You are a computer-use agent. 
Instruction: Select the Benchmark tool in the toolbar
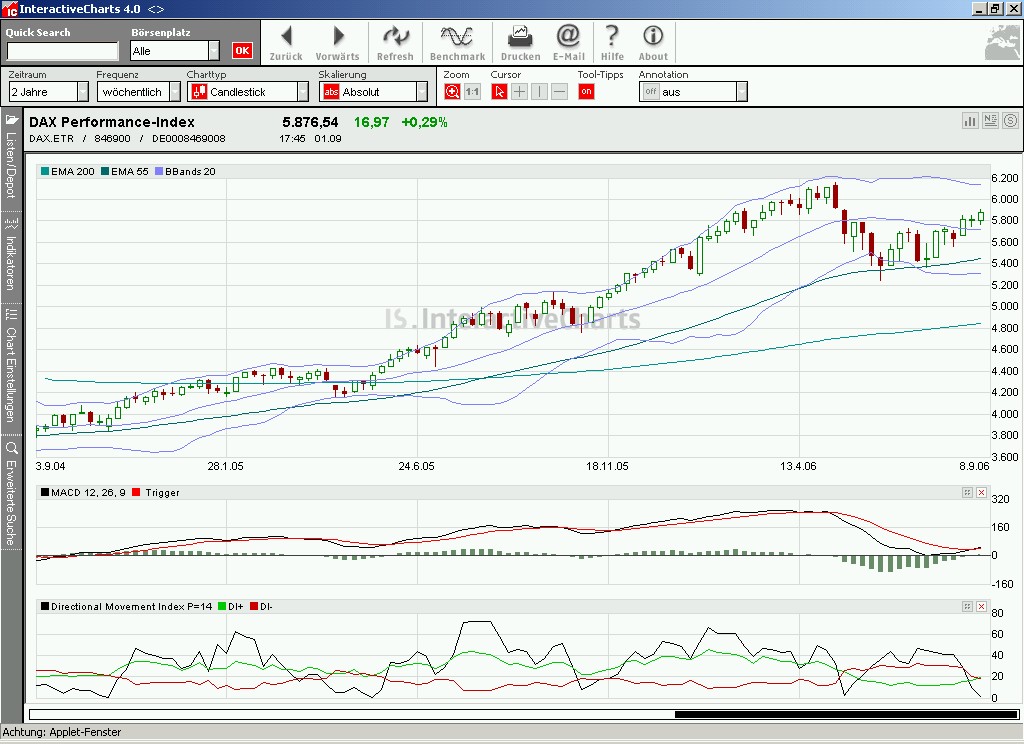[x=457, y=42]
